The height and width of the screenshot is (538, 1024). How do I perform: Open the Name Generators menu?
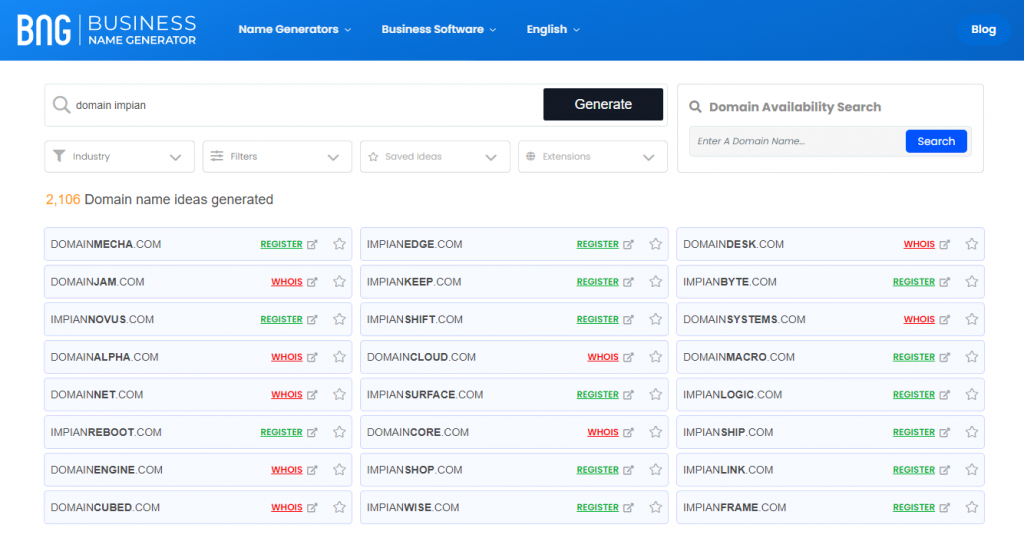point(294,30)
